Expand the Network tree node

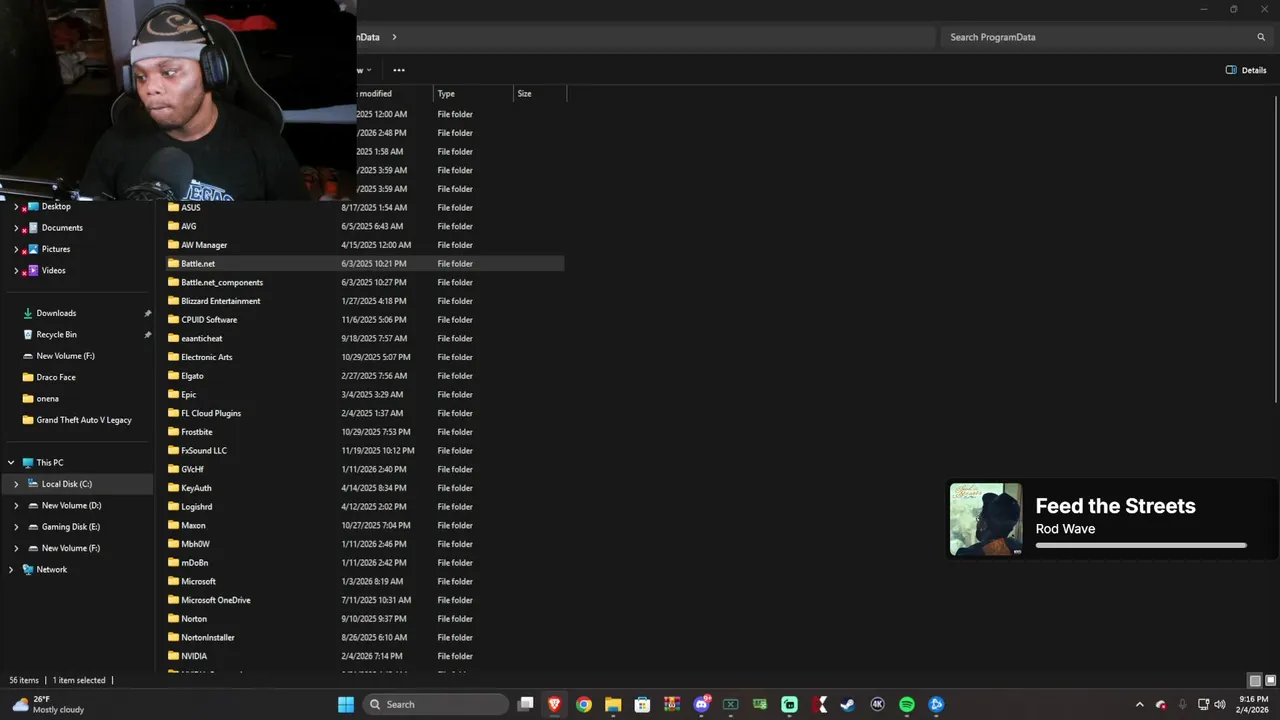click(11, 569)
